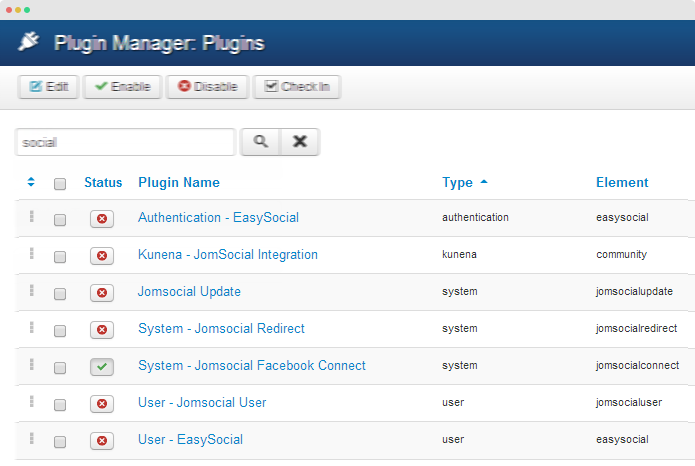Click the 'community' element cell
The image size is (695, 466).
pos(621,255)
